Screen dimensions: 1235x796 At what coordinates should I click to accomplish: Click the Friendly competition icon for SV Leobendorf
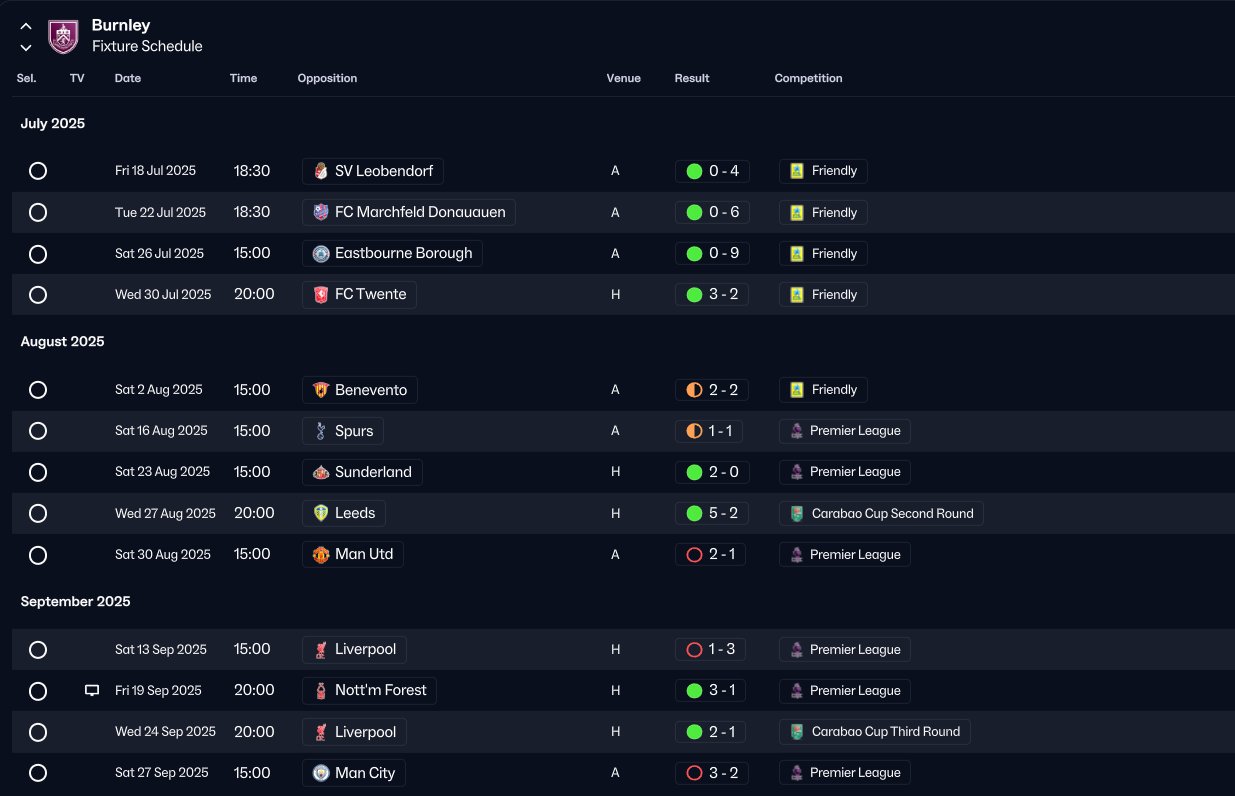(x=797, y=171)
